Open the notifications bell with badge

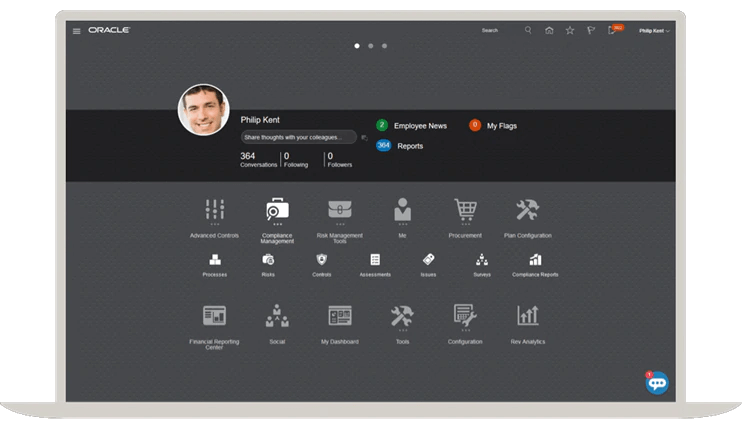[x=612, y=31]
